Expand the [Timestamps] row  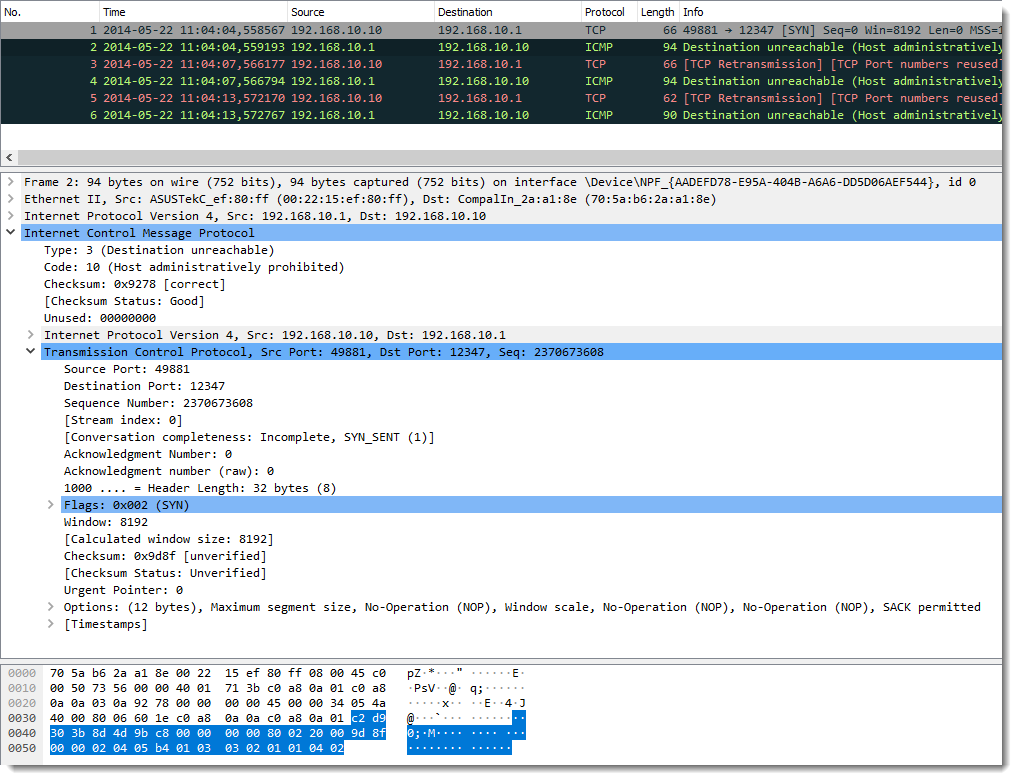pos(51,624)
